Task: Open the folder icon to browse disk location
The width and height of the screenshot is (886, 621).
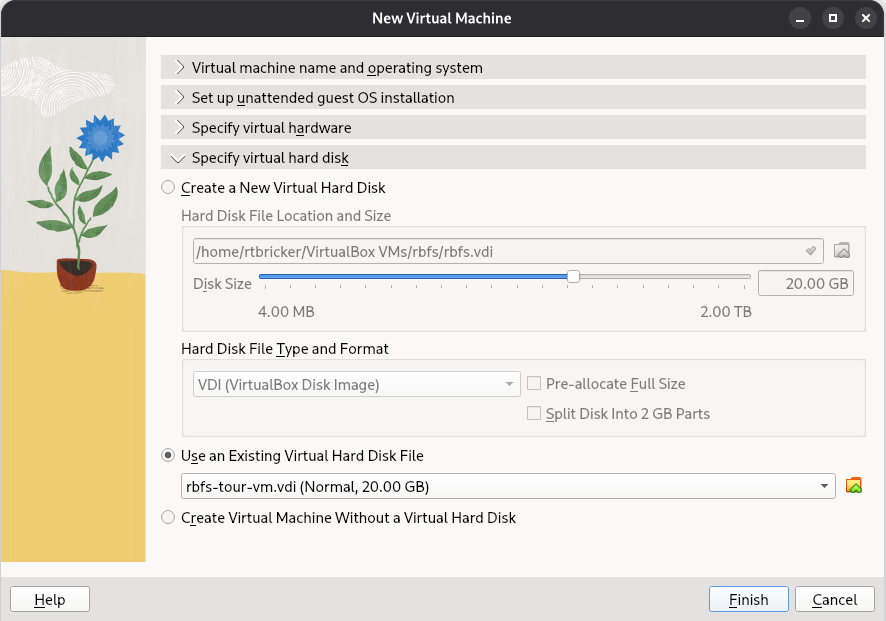Action: tap(842, 250)
